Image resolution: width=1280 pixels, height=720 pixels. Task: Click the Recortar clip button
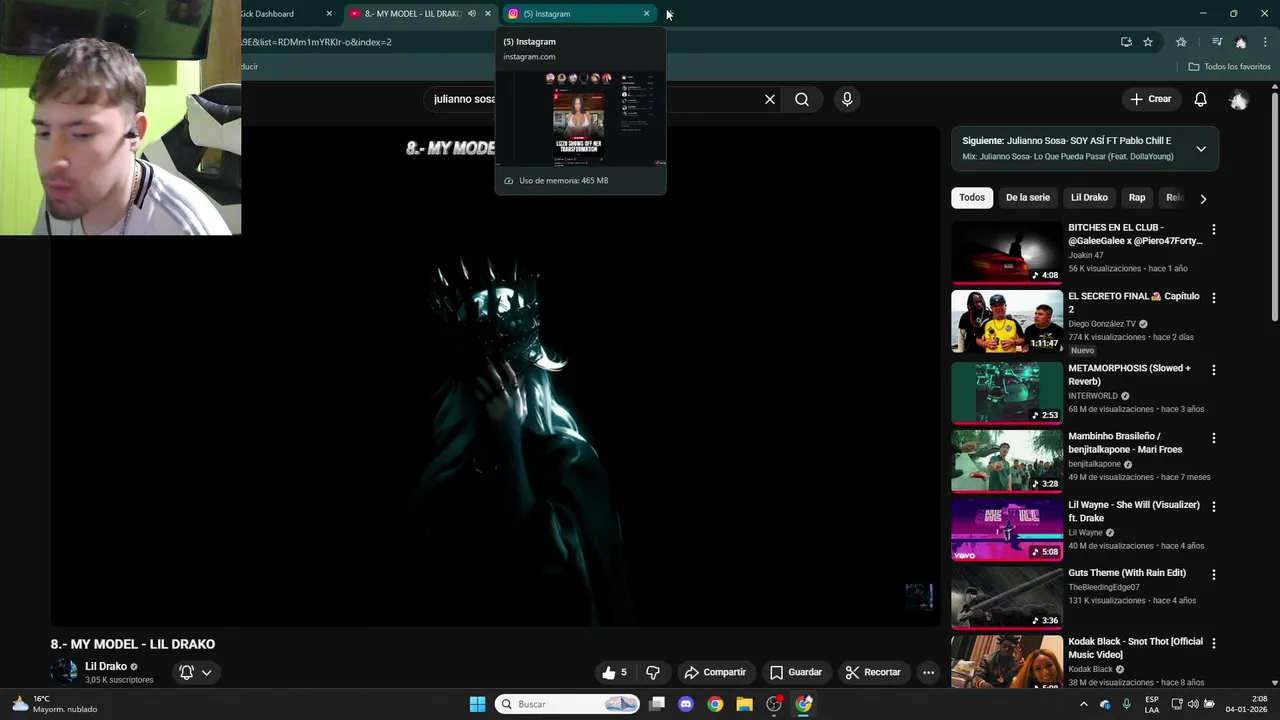pos(873,672)
